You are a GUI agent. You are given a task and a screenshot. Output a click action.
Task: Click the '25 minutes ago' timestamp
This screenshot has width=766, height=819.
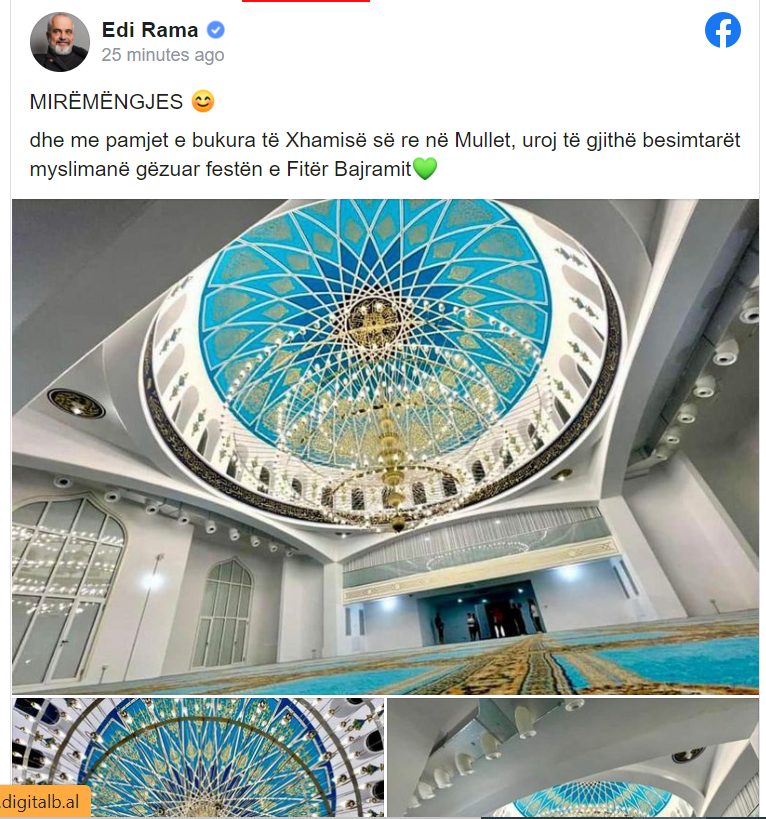pos(163,55)
